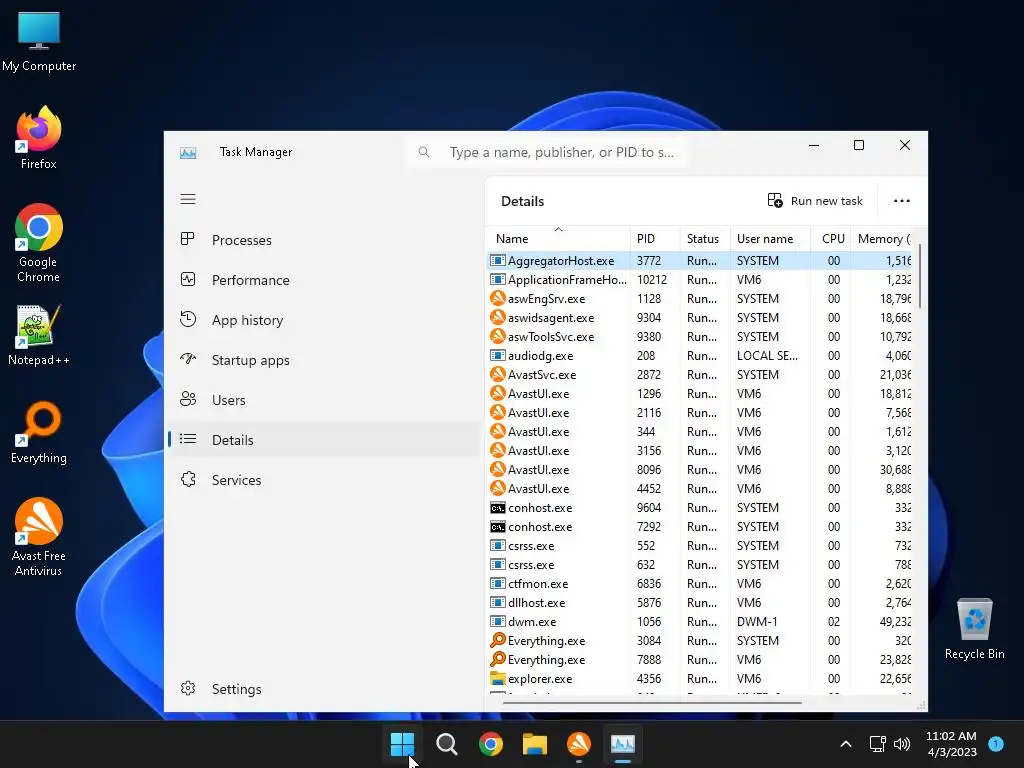
Task: Sort by the CPU column header
Action: pos(831,238)
